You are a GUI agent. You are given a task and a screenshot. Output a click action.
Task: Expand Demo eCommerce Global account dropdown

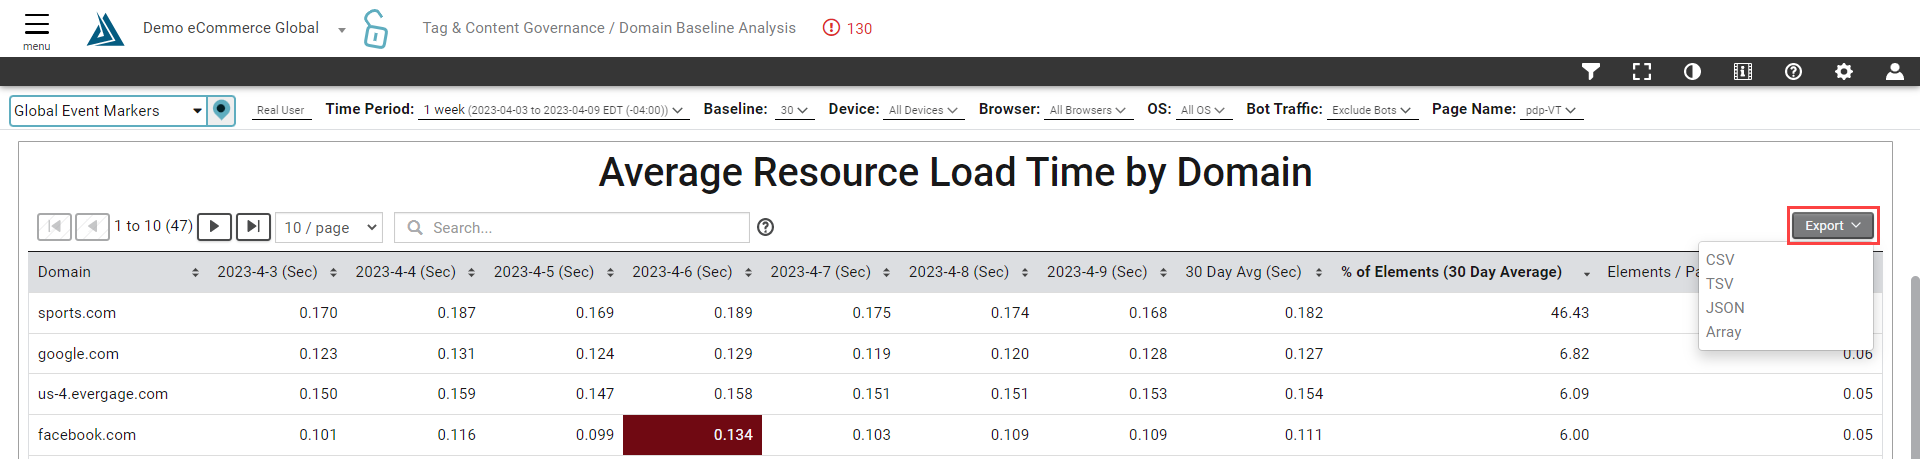[x=342, y=30]
